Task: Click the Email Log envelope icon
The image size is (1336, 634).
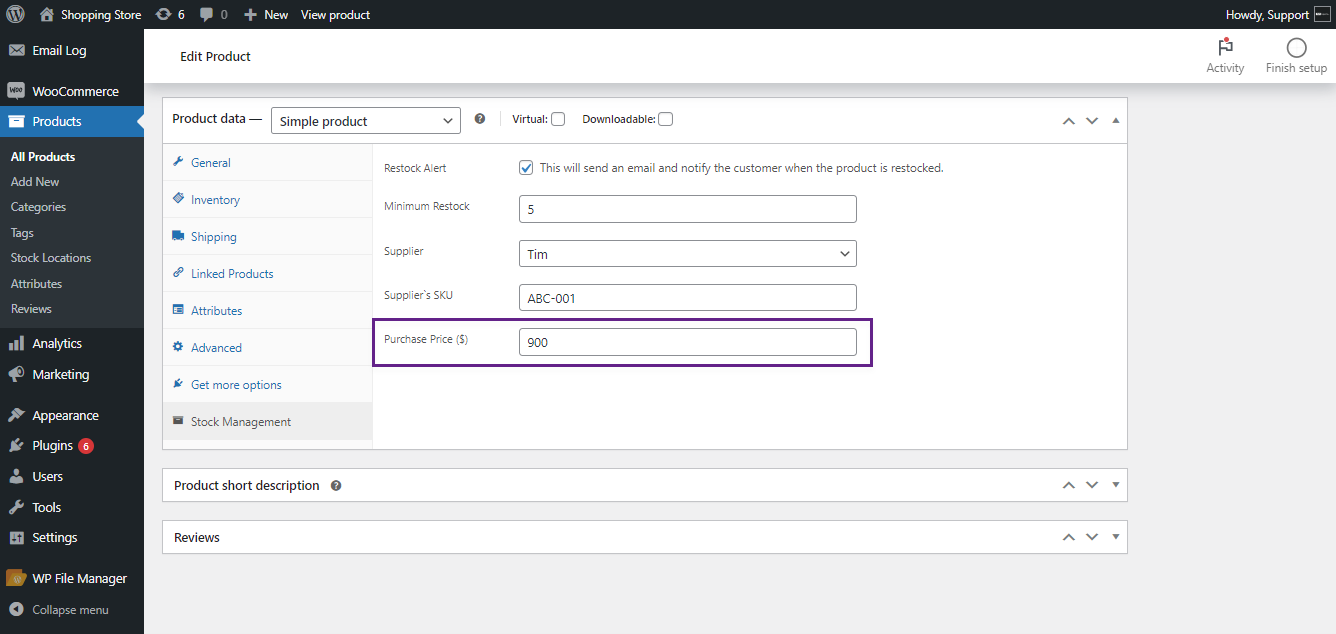Action: pos(17,50)
